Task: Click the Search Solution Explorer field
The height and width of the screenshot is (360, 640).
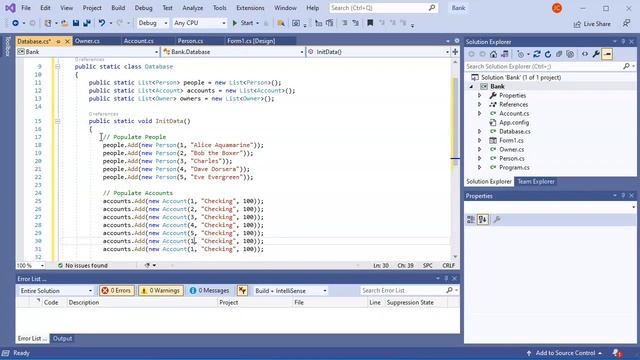Action: [x=550, y=66]
